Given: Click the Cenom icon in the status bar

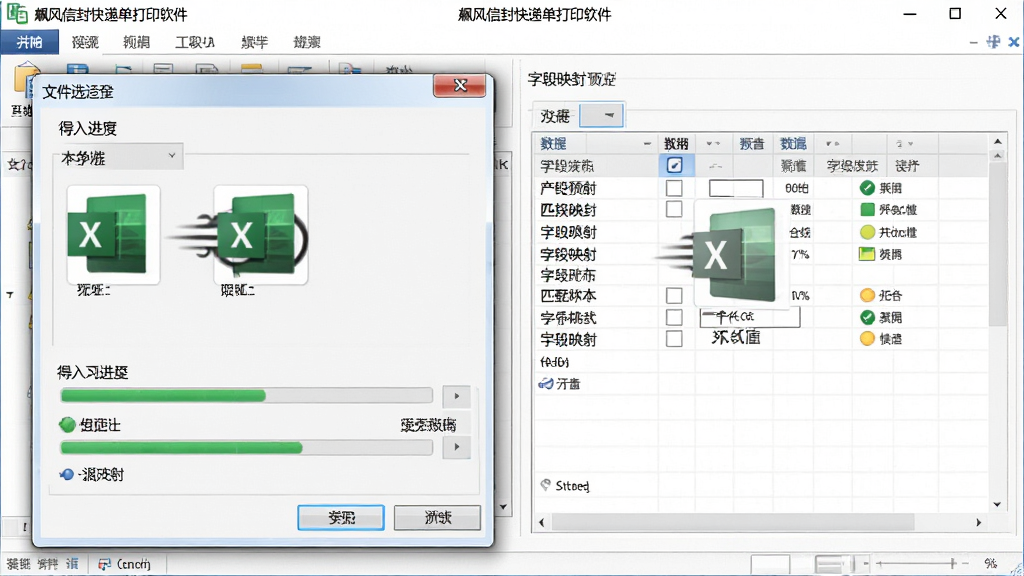Looking at the screenshot, I should coord(104,564).
